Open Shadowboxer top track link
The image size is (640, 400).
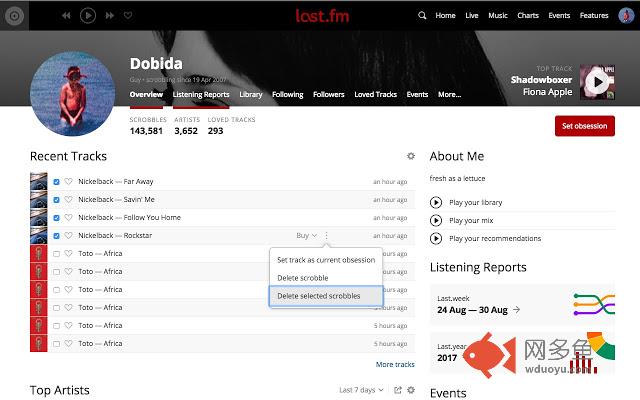click(541, 80)
